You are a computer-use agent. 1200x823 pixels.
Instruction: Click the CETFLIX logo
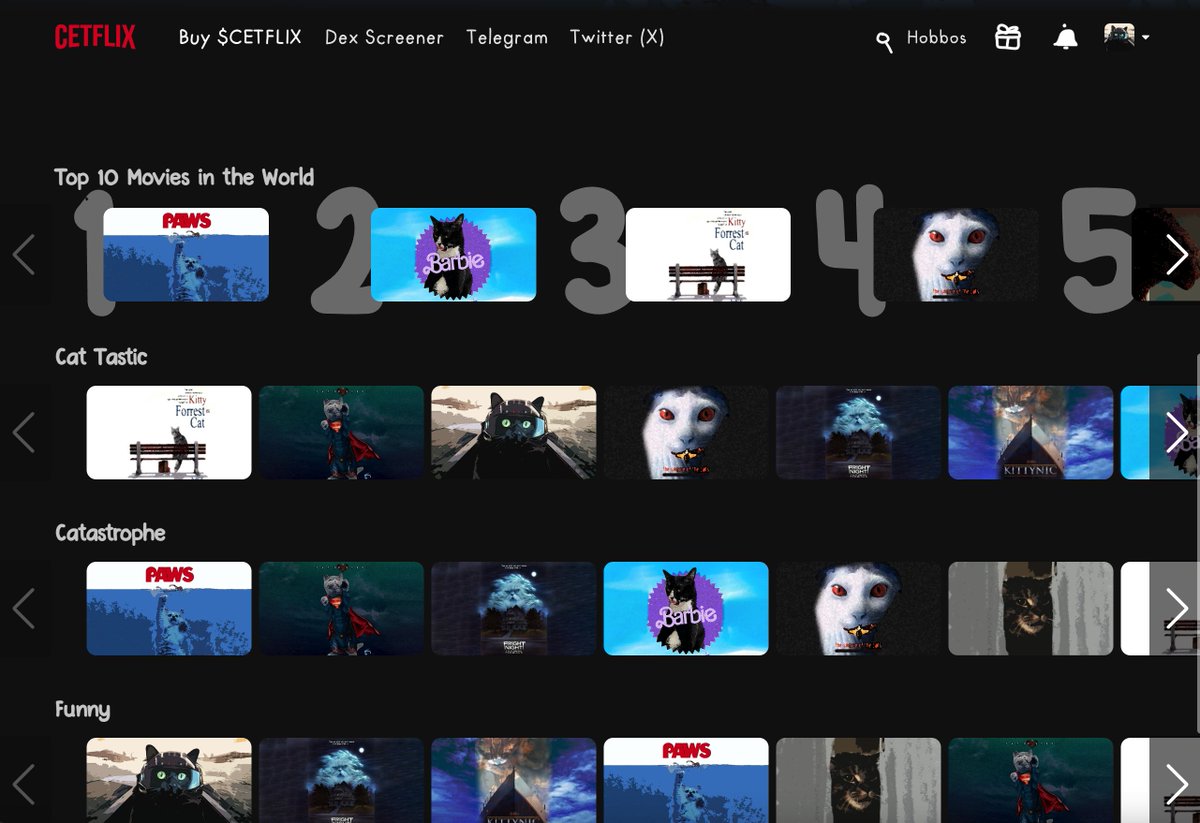(x=95, y=38)
